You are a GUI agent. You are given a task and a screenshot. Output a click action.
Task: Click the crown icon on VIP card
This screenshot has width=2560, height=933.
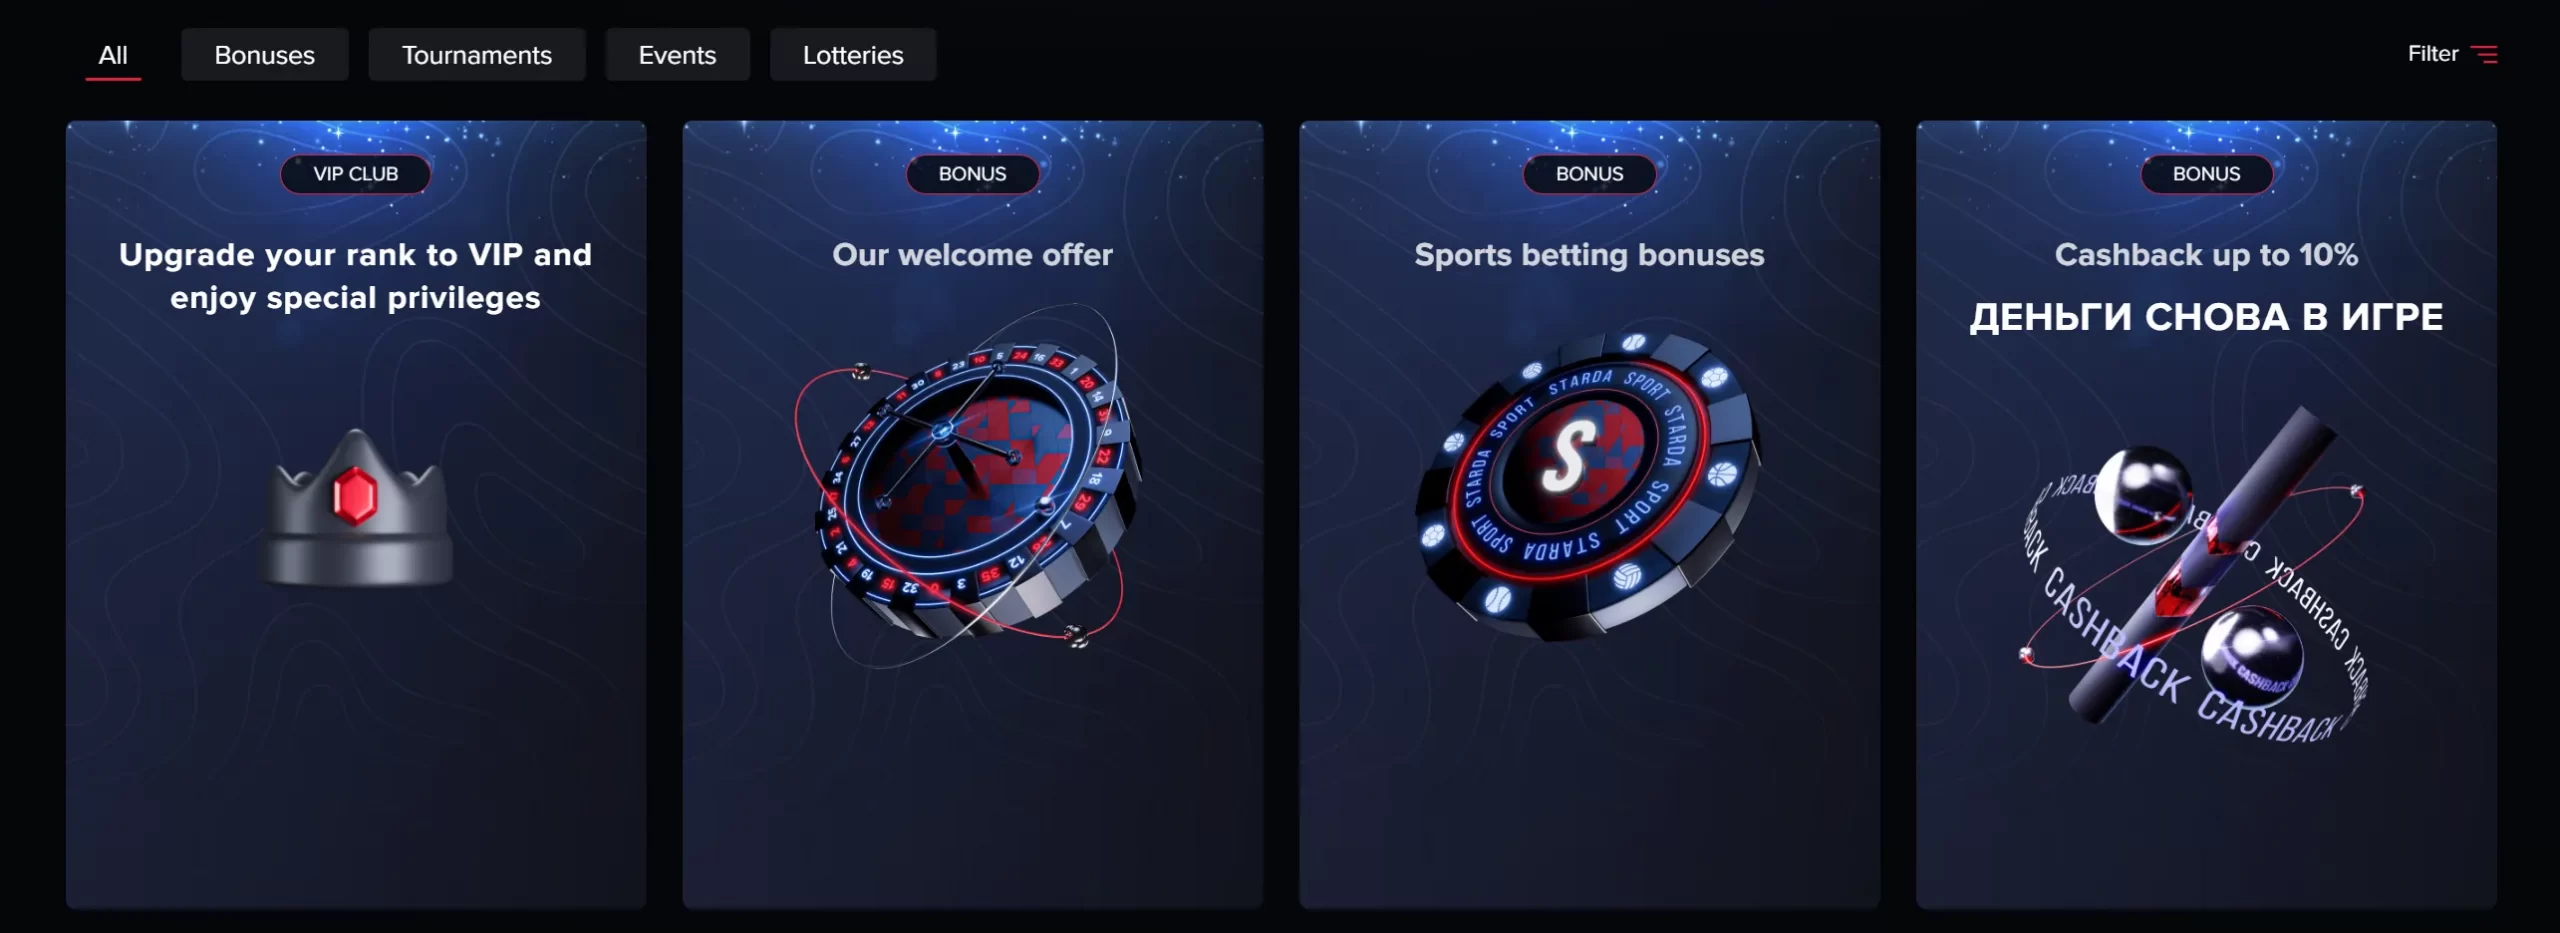tap(356, 507)
